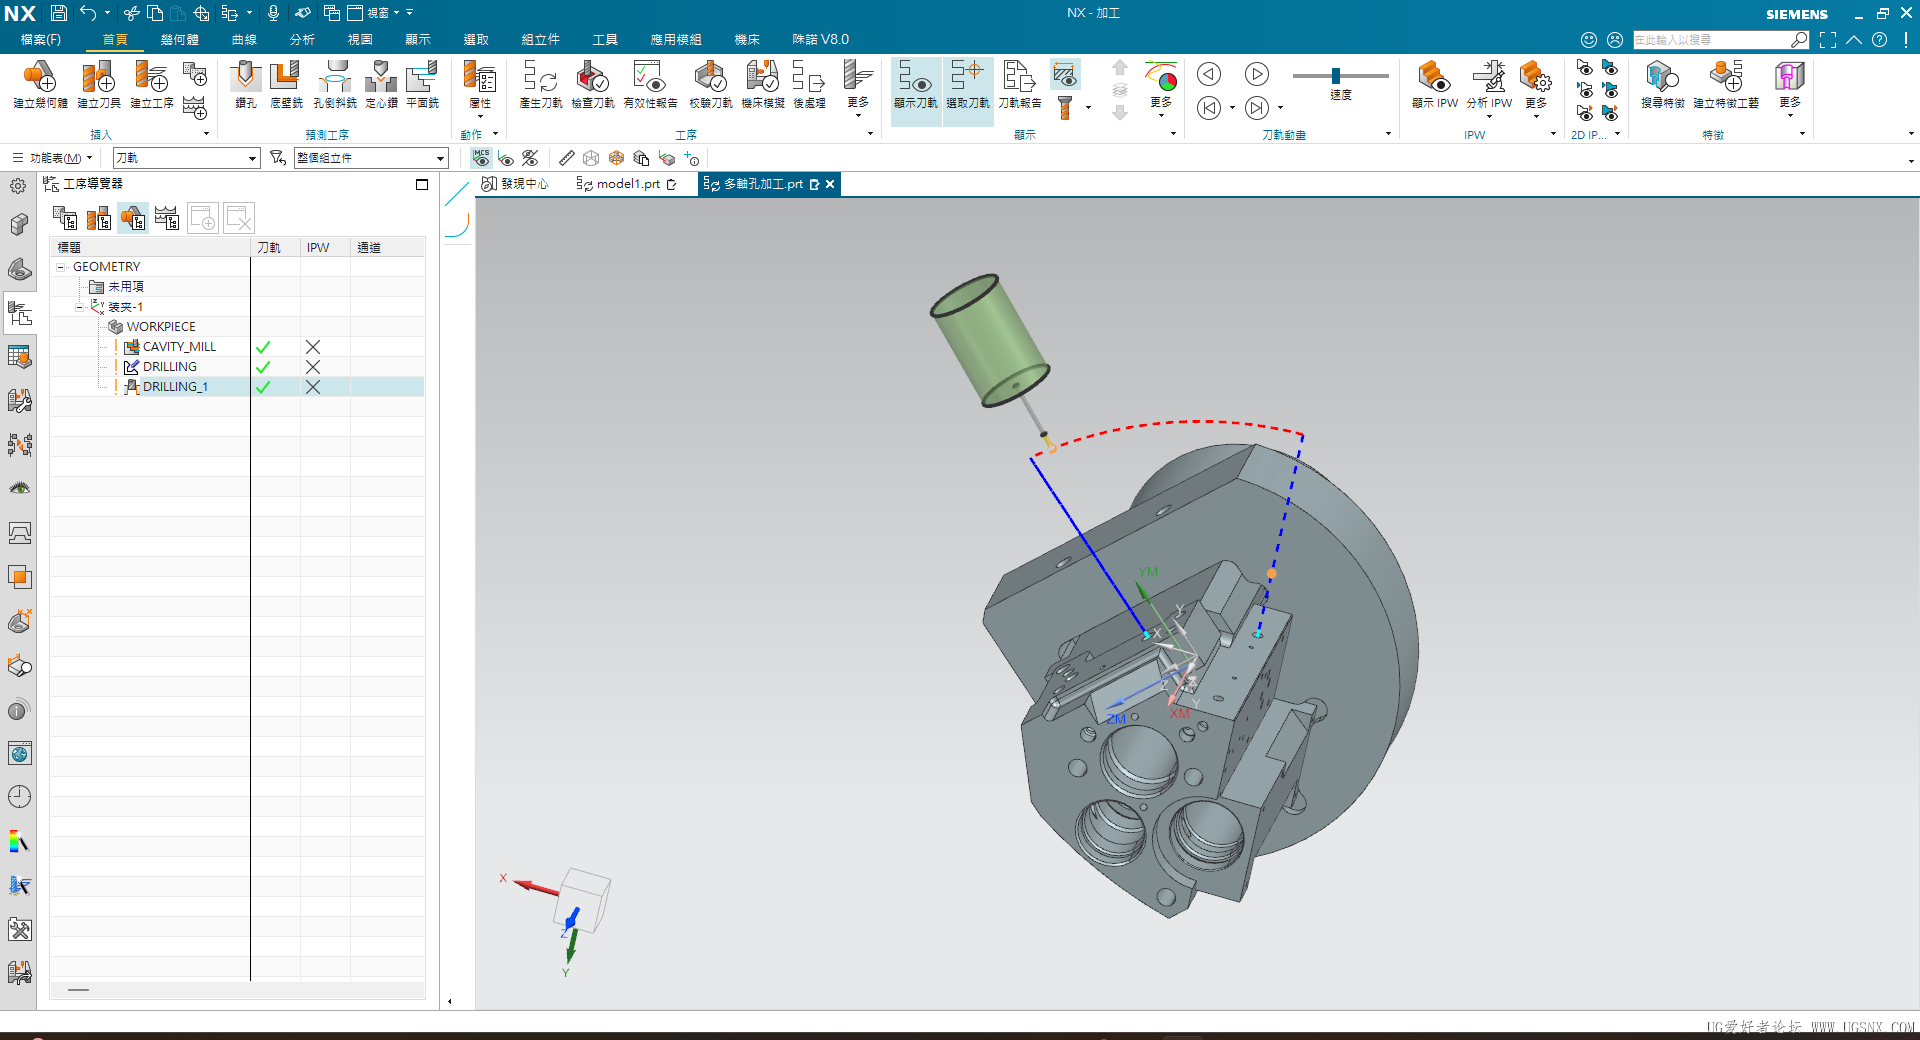This screenshot has height=1040, width=1920.
Task: Switch navigator to Geometry View icon
Action: pos(133,218)
